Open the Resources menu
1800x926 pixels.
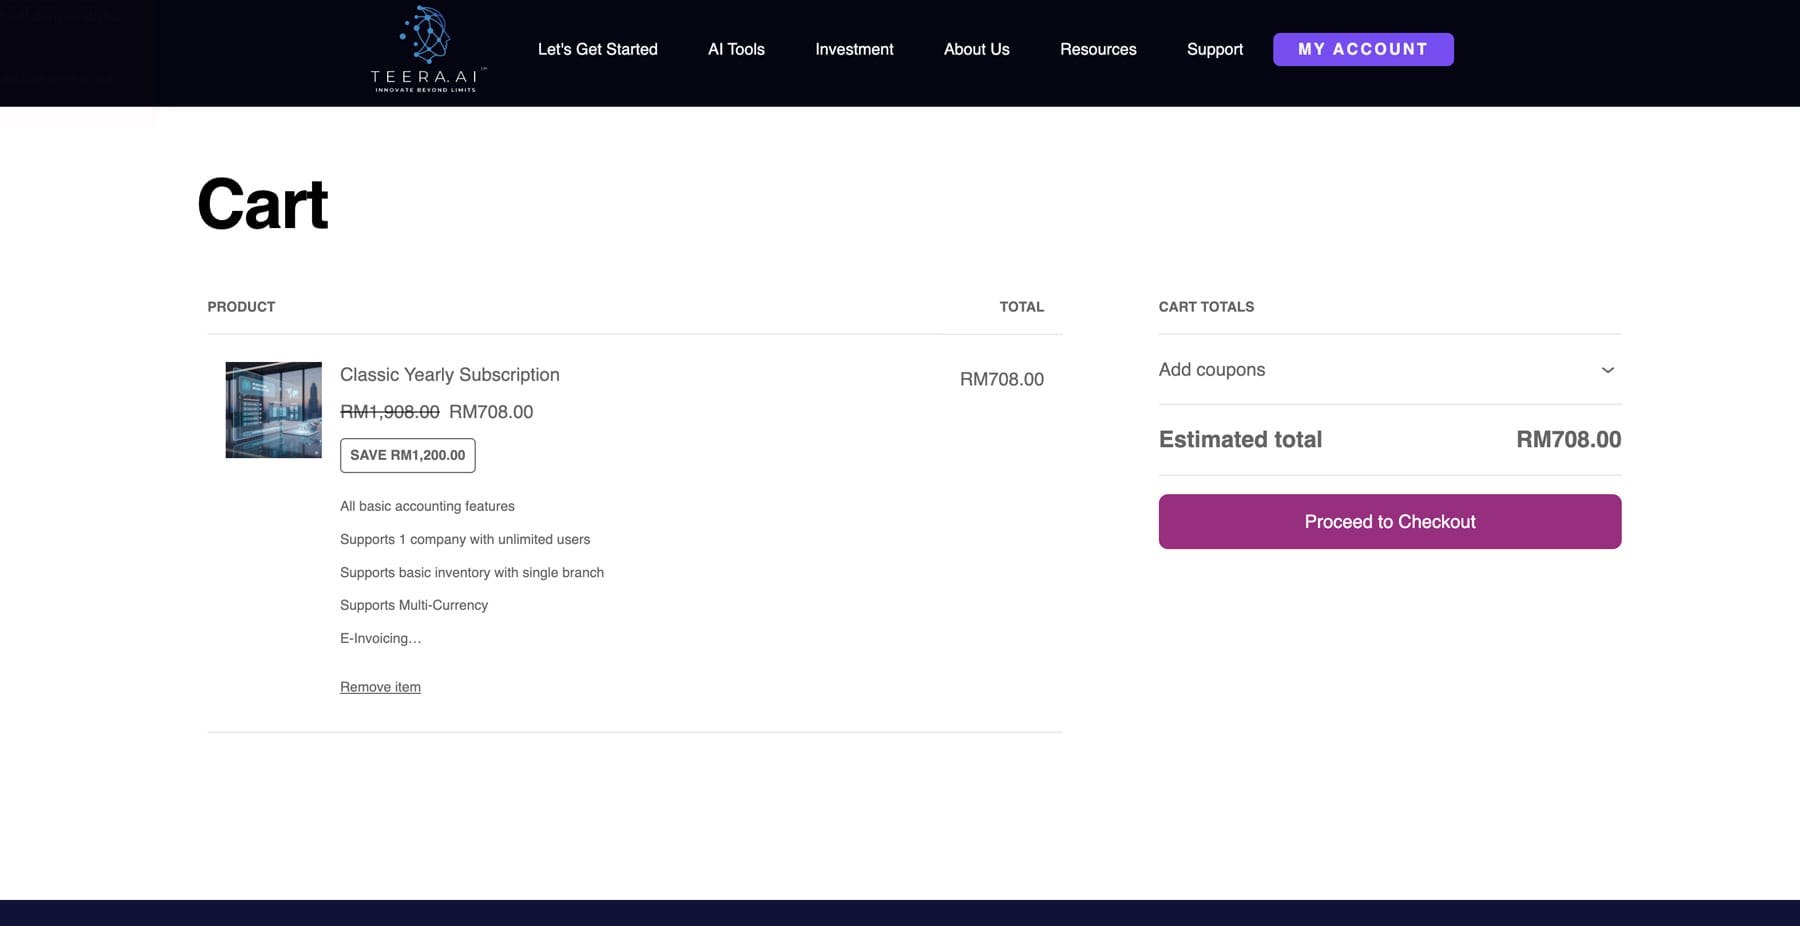pos(1098,49)
